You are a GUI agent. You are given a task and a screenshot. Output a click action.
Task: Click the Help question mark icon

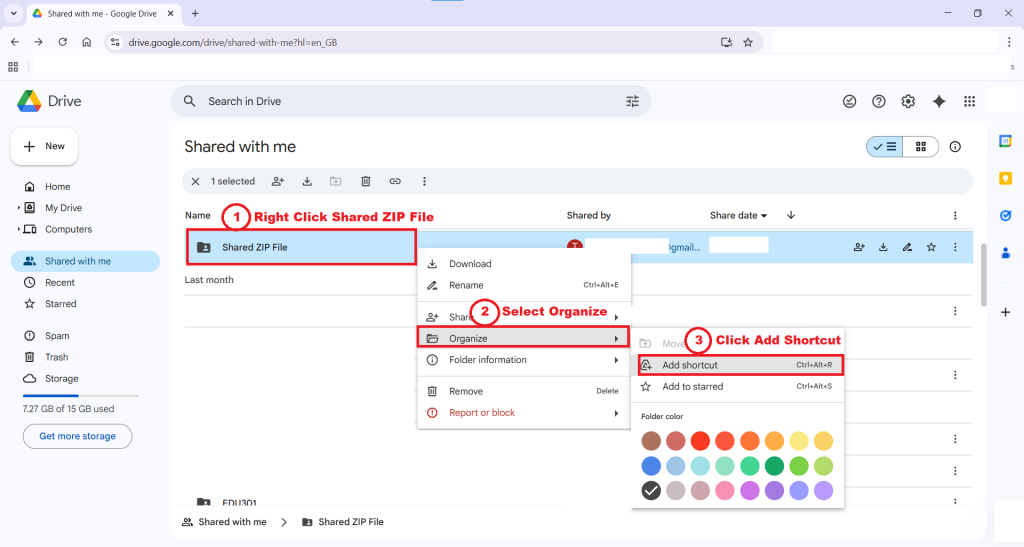[x=879, y=101]
